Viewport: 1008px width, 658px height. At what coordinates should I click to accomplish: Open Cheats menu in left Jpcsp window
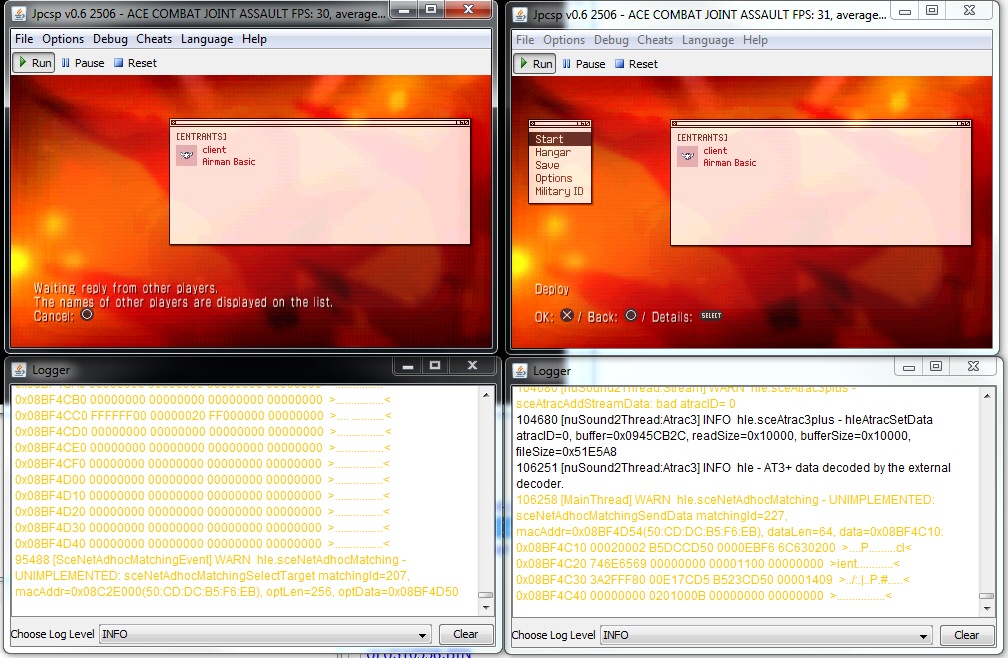(x=154, y=39)
